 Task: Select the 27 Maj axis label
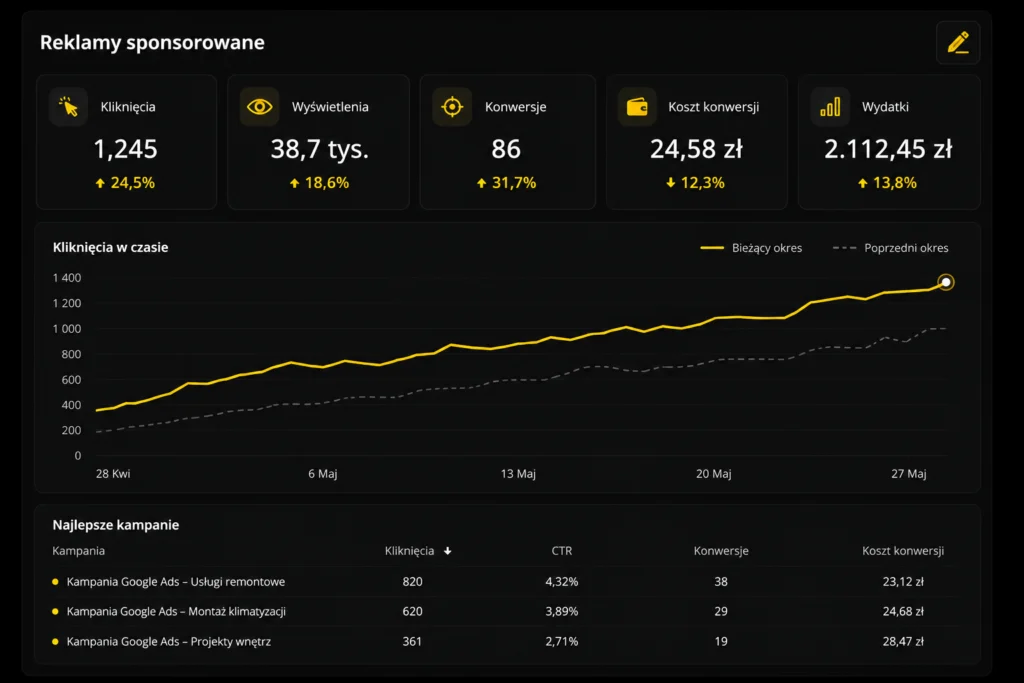tap(908, 474)
